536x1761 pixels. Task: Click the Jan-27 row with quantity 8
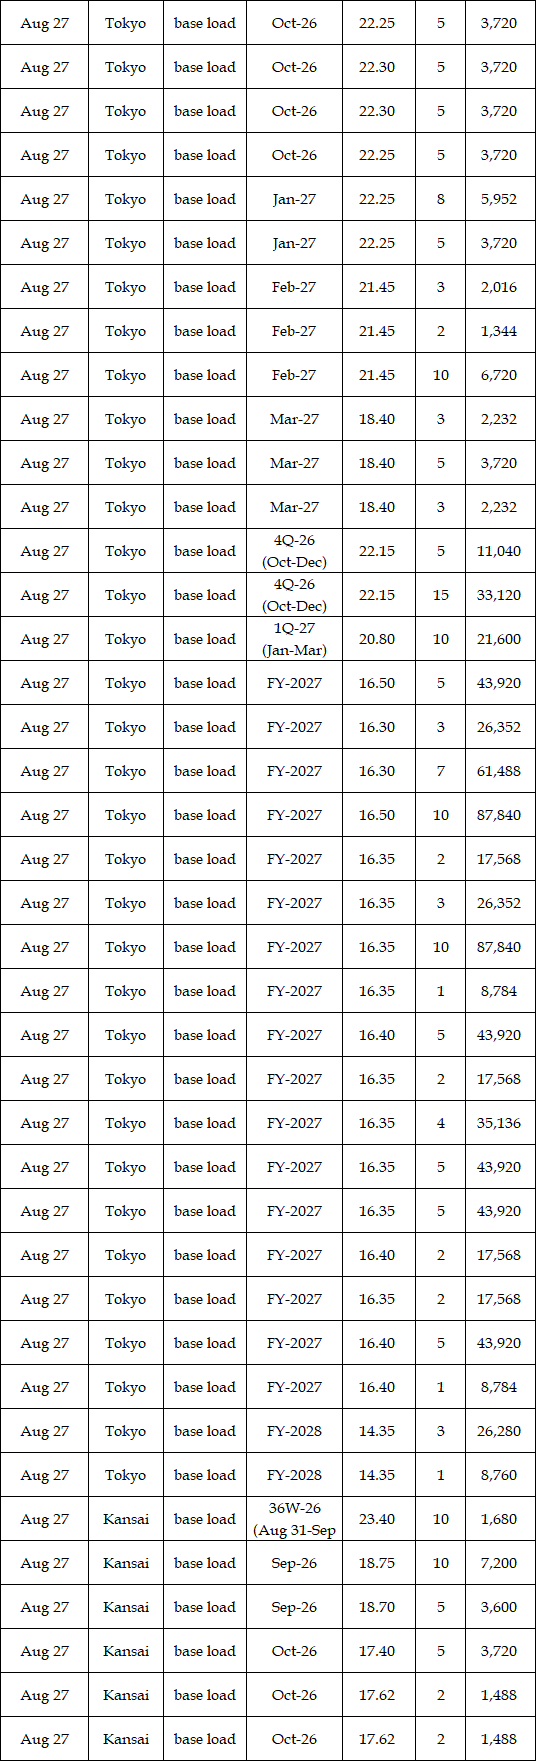click(267, 198)
